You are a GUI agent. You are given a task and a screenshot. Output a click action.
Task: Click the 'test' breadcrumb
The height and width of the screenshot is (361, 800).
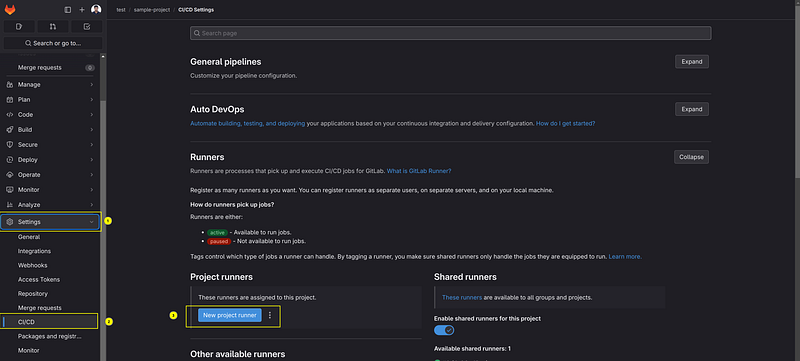[x=121, y=10]
